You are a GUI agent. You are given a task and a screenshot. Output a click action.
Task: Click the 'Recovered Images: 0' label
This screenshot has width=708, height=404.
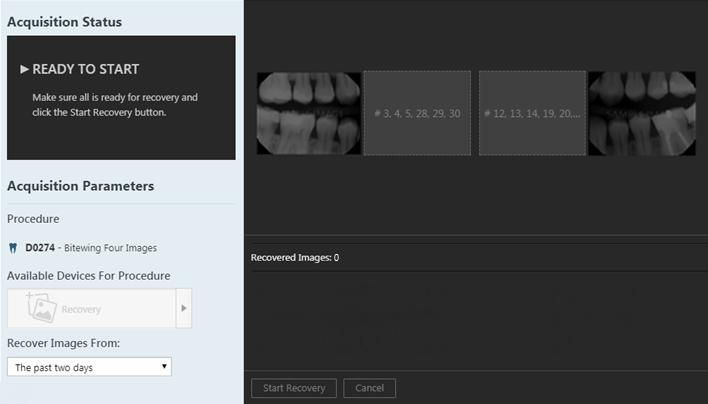tap(294, 257)
